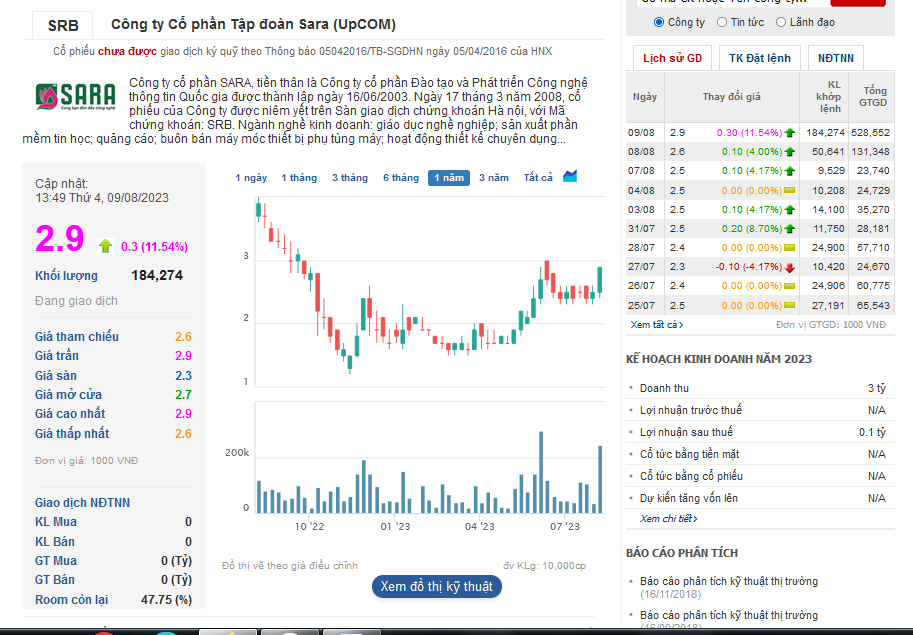Click yellow unchanged icon in 25/07 row
This screenshot has height=635, width=913.
790,306
